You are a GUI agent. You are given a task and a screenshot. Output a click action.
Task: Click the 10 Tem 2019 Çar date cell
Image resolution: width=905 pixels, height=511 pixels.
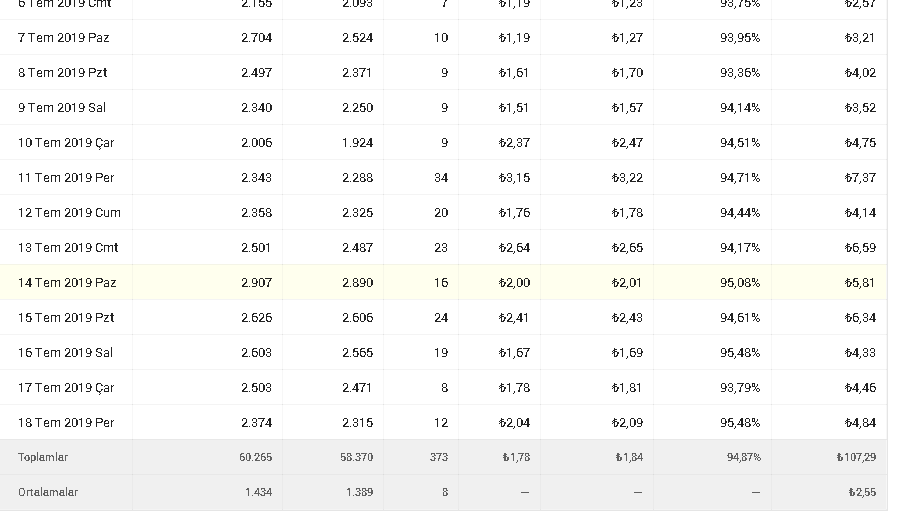(66, 143)
